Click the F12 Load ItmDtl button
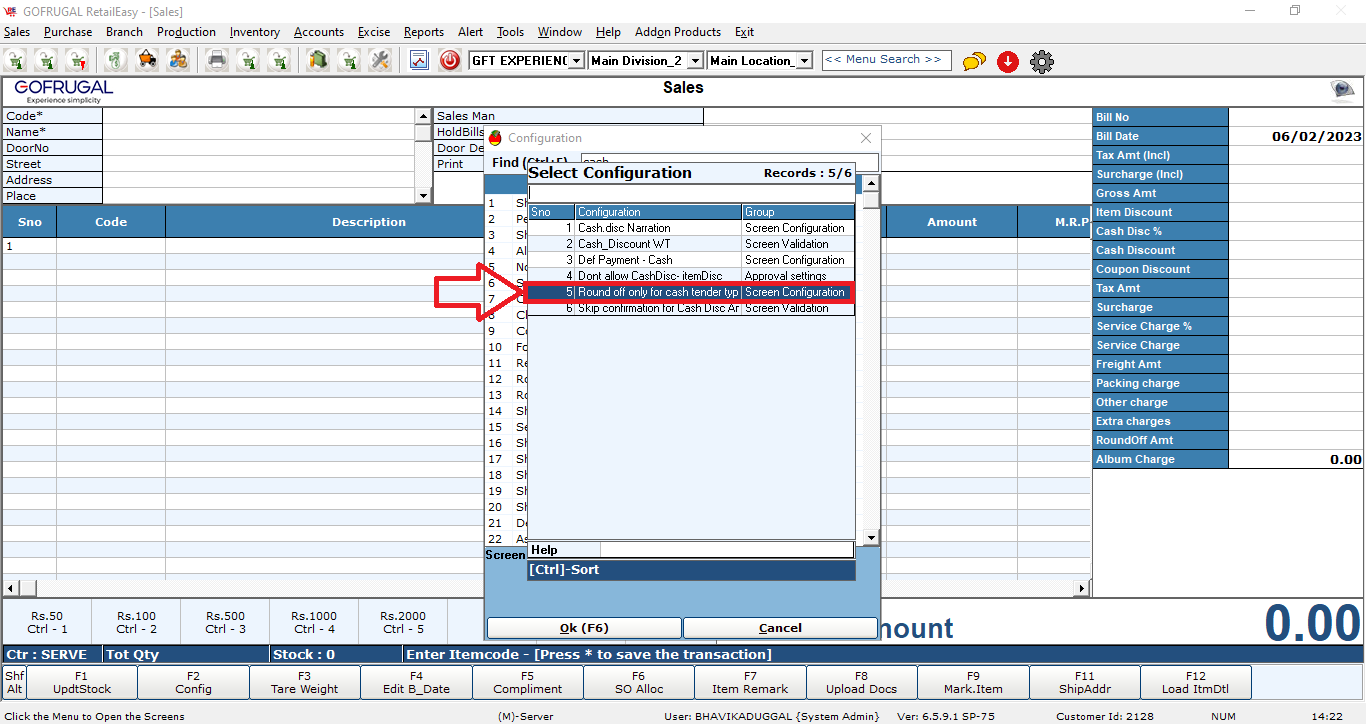The image size is (1366, 724). 1196,683
